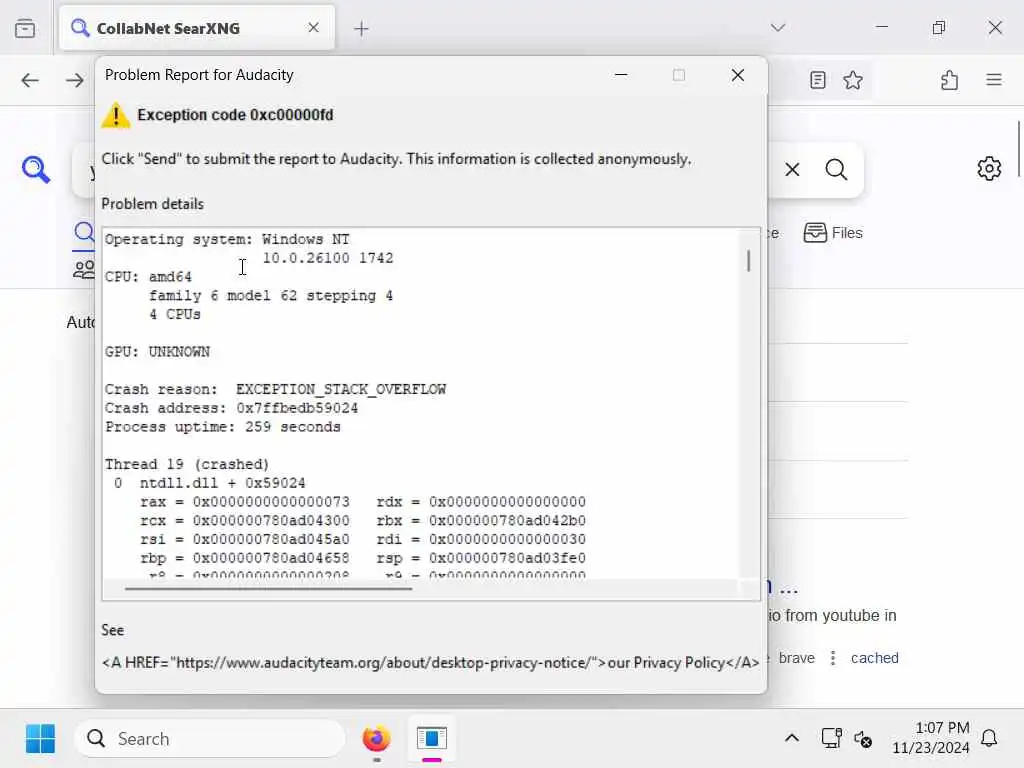Viewport: 1024px width, 768px height.
Task: Close the Problem Report for Audacity dialog
Action: click(738, 75)
